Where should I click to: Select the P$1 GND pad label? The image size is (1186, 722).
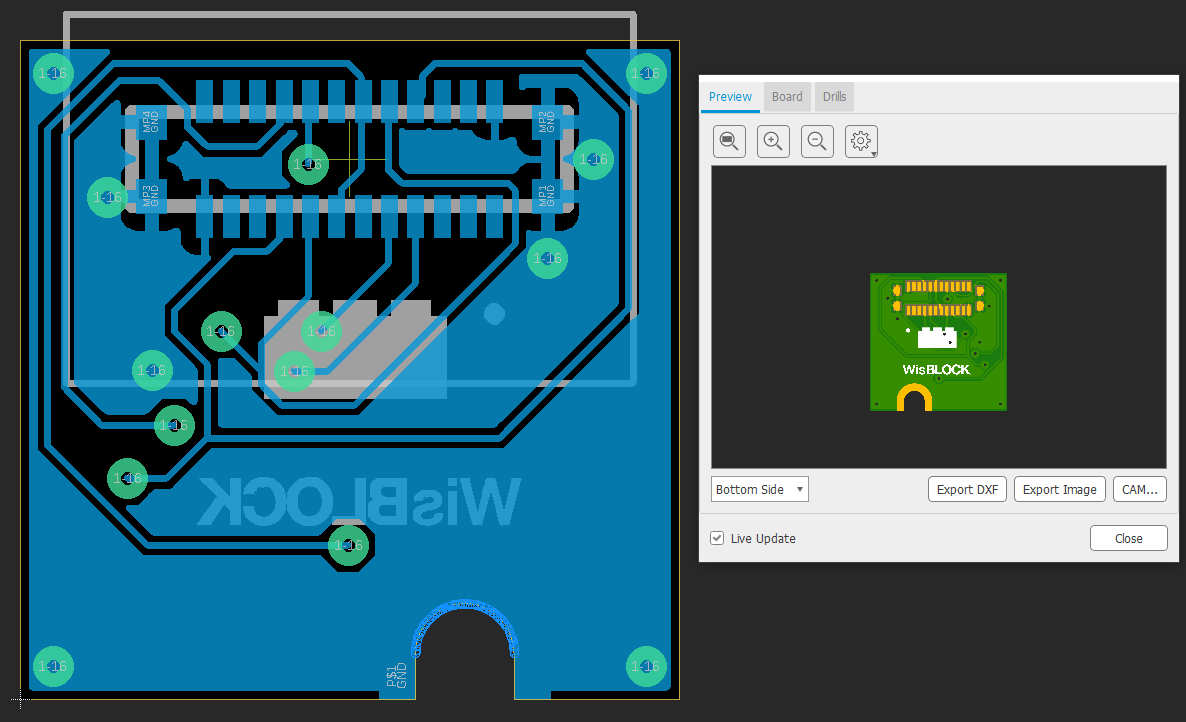(x=396, y=675)
